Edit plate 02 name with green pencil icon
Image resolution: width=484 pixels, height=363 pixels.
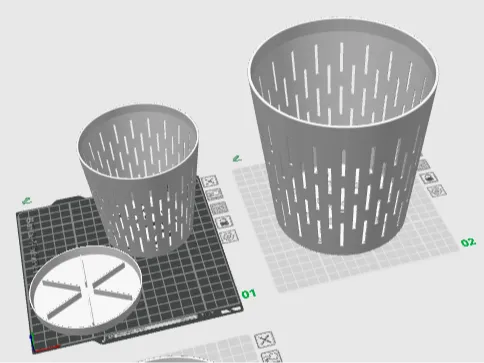237,158
